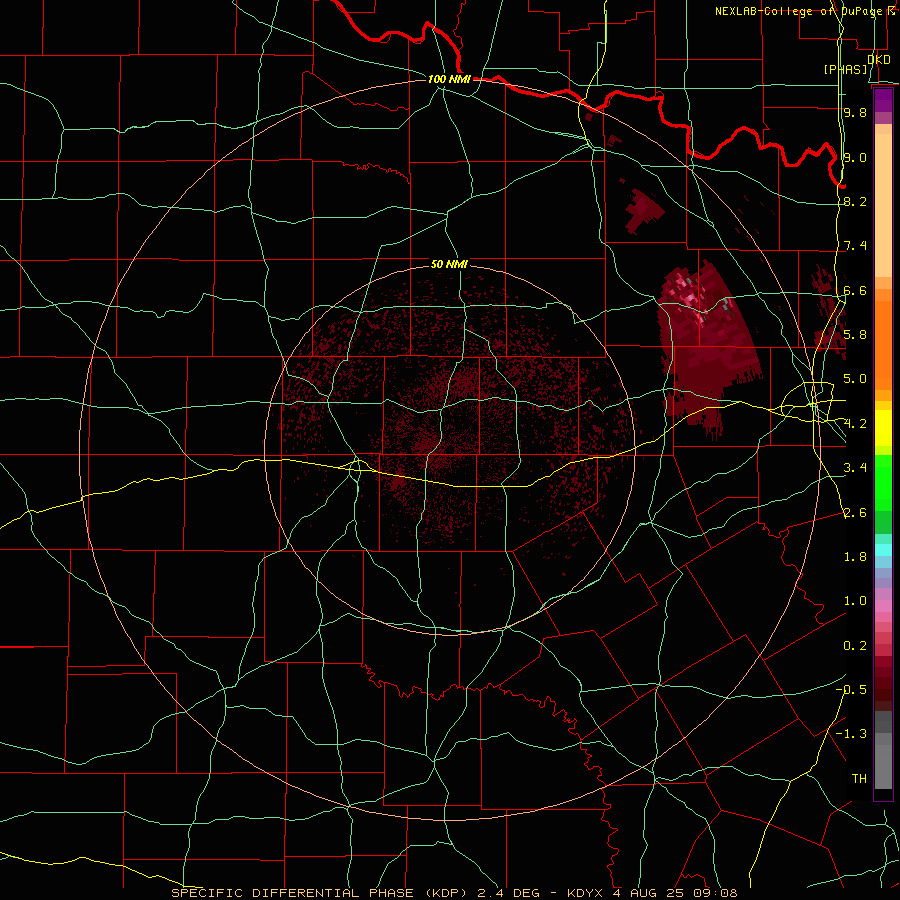The image size is (900, 900).
Task: Click the [PHAS] legend unit label
Action: point(846,69)
